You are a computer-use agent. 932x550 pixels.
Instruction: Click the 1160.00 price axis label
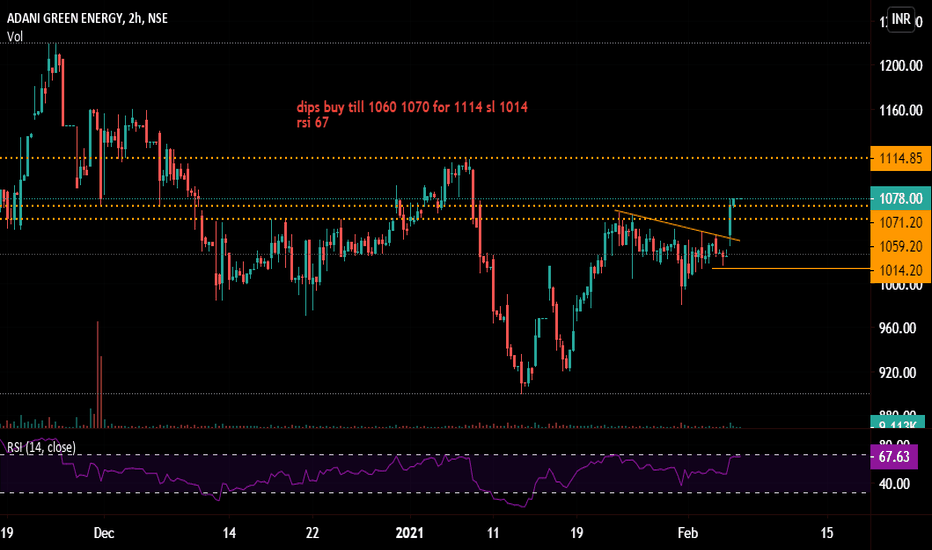(900, 111)
